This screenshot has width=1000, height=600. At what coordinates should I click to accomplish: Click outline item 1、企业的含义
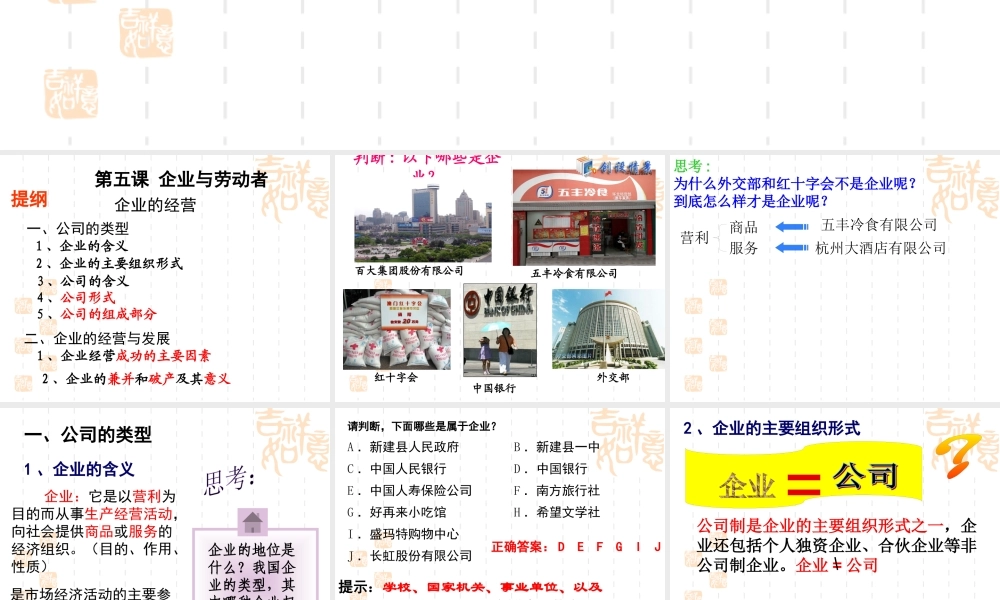pos(82,245)
